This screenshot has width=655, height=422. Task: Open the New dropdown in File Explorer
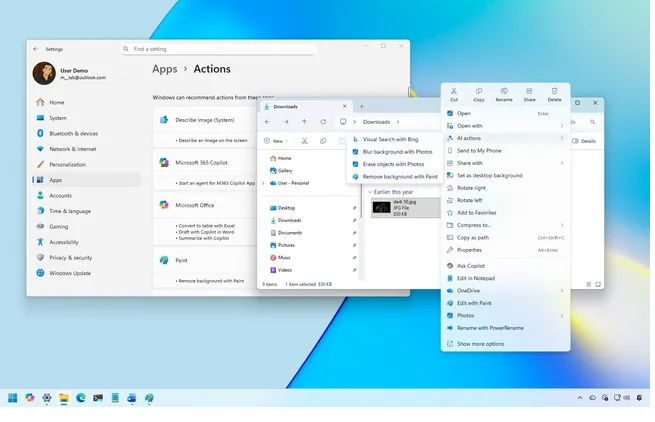point(276,141)
